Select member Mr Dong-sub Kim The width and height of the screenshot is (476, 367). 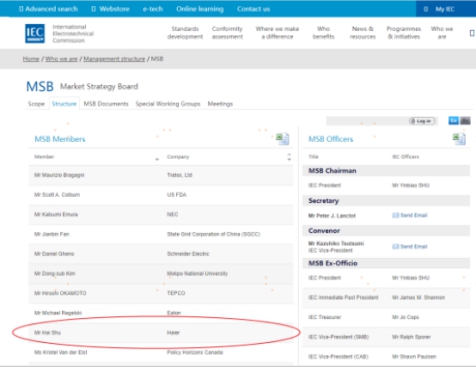(55, 273)
